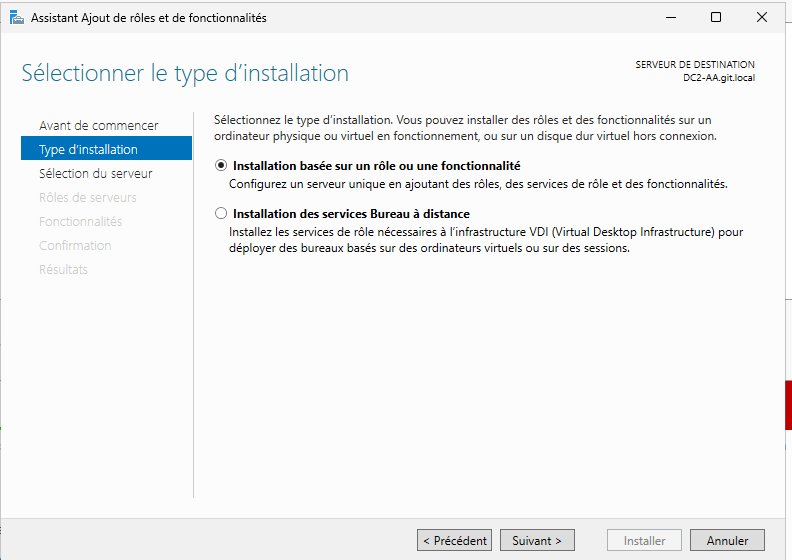Image resolution: width=792 pixels, height=560 pixels.
Task: Maximize the wizard window
Action: coord(716,18)
